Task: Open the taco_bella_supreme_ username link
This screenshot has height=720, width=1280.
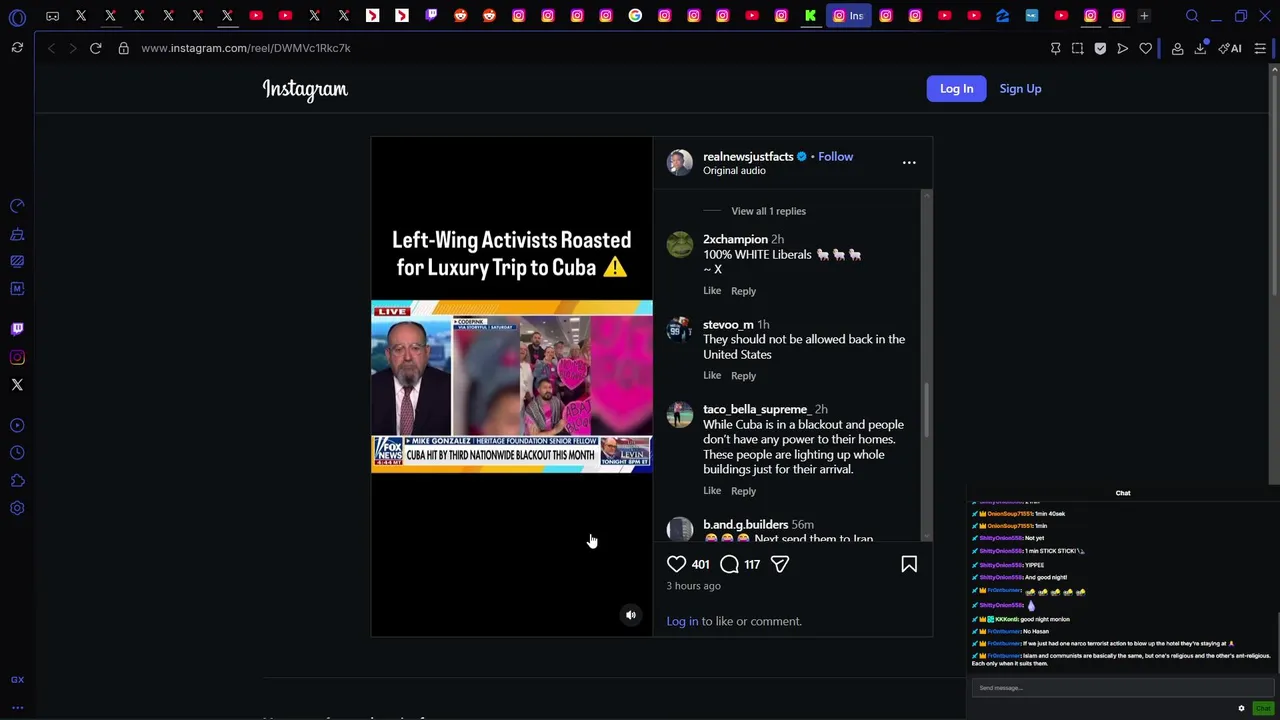Action: [x=756, y=409]
